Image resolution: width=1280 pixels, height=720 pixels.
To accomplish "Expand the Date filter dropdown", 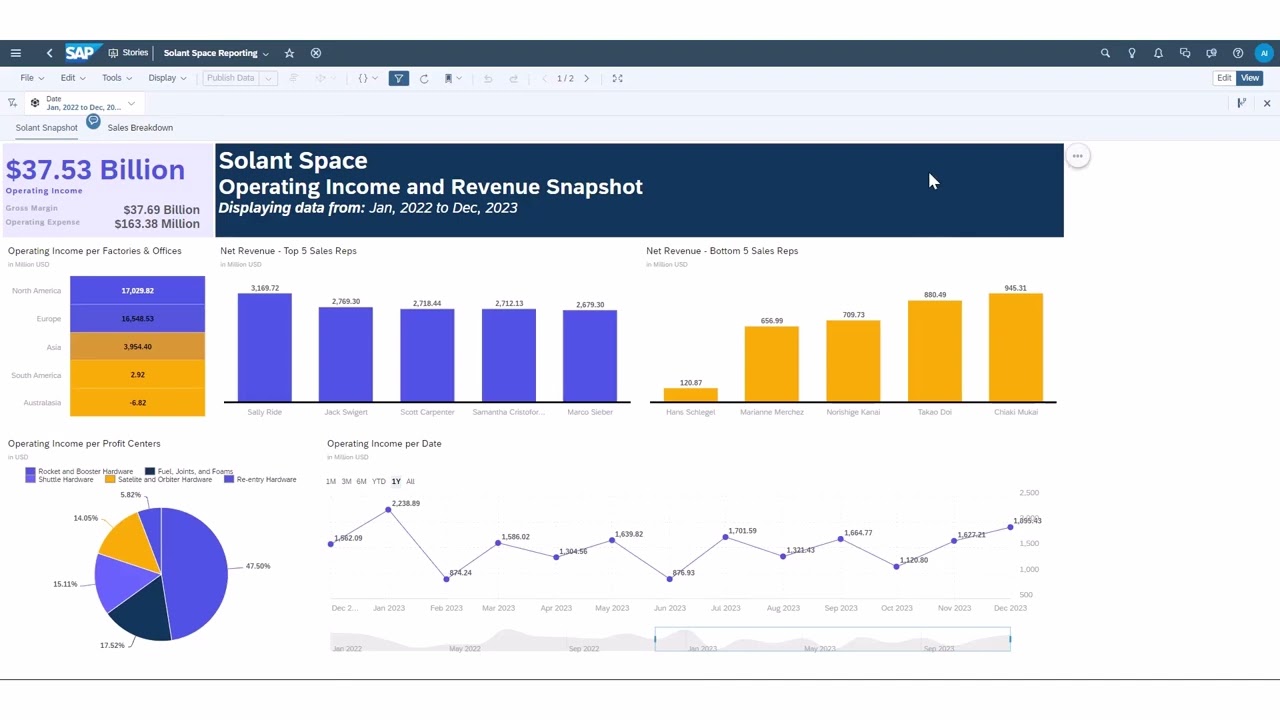I will [x=131, y=103].
